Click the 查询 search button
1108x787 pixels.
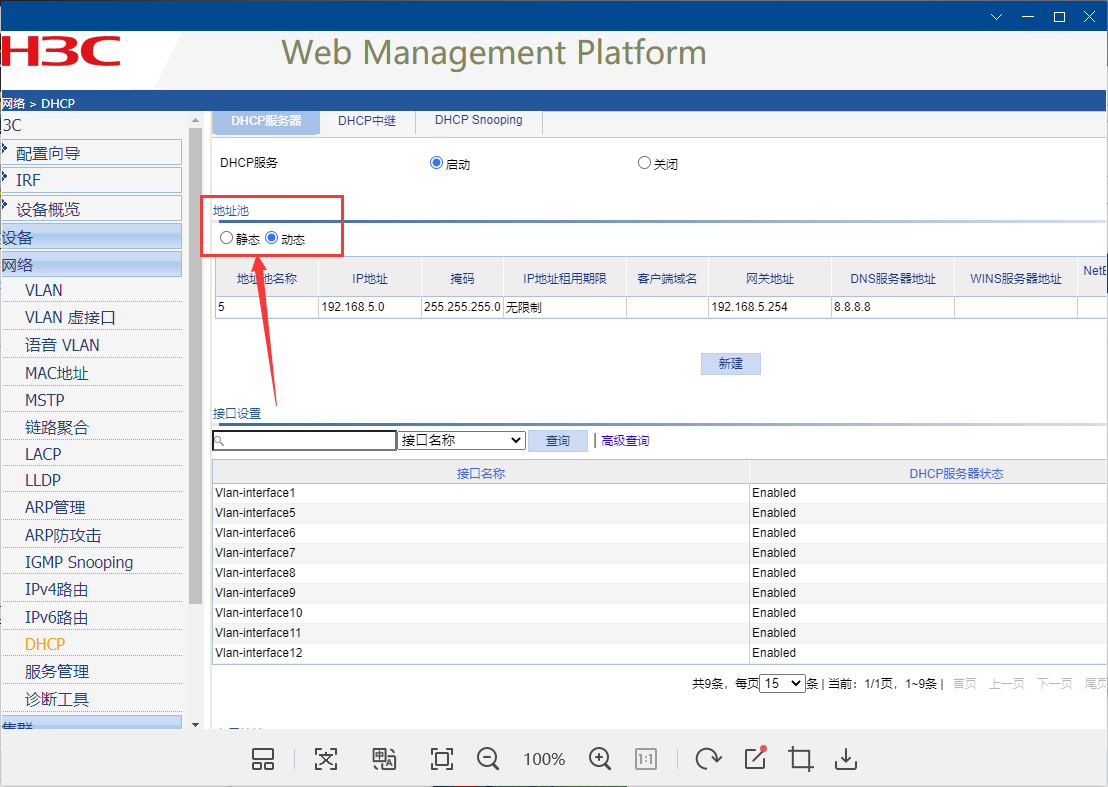(558, 441)
